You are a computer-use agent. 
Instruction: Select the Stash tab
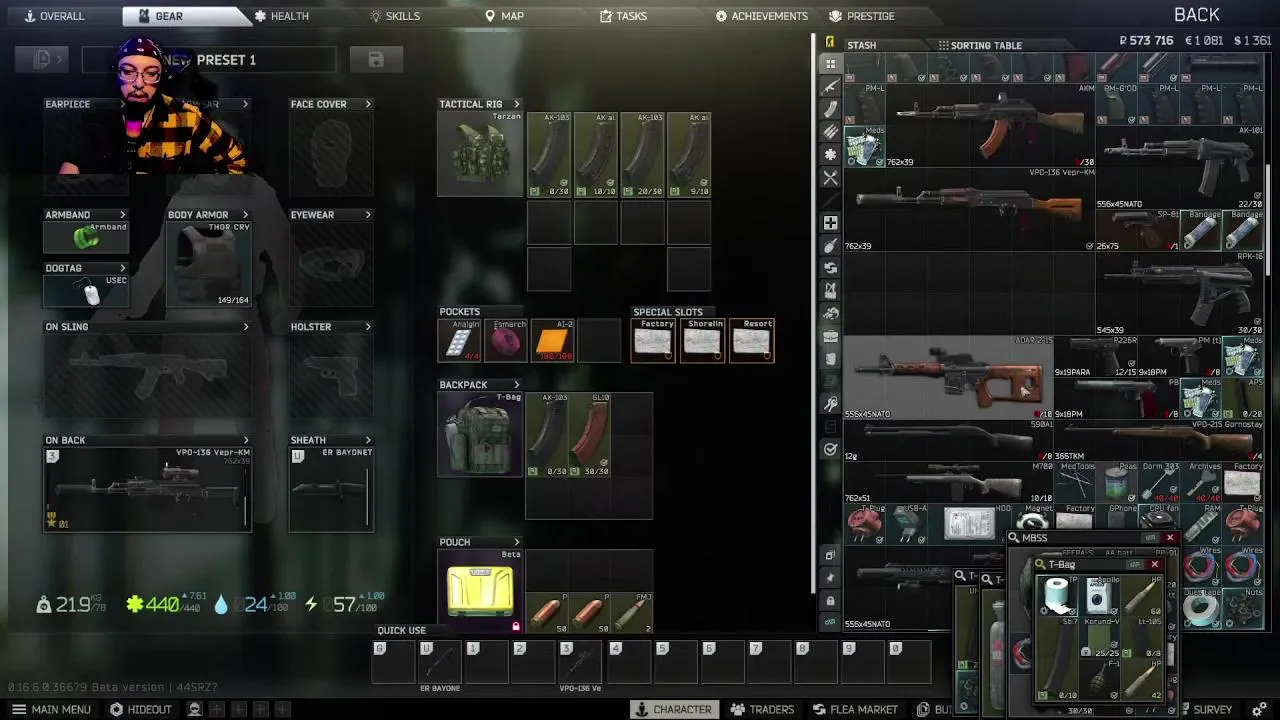coord(861,45)
